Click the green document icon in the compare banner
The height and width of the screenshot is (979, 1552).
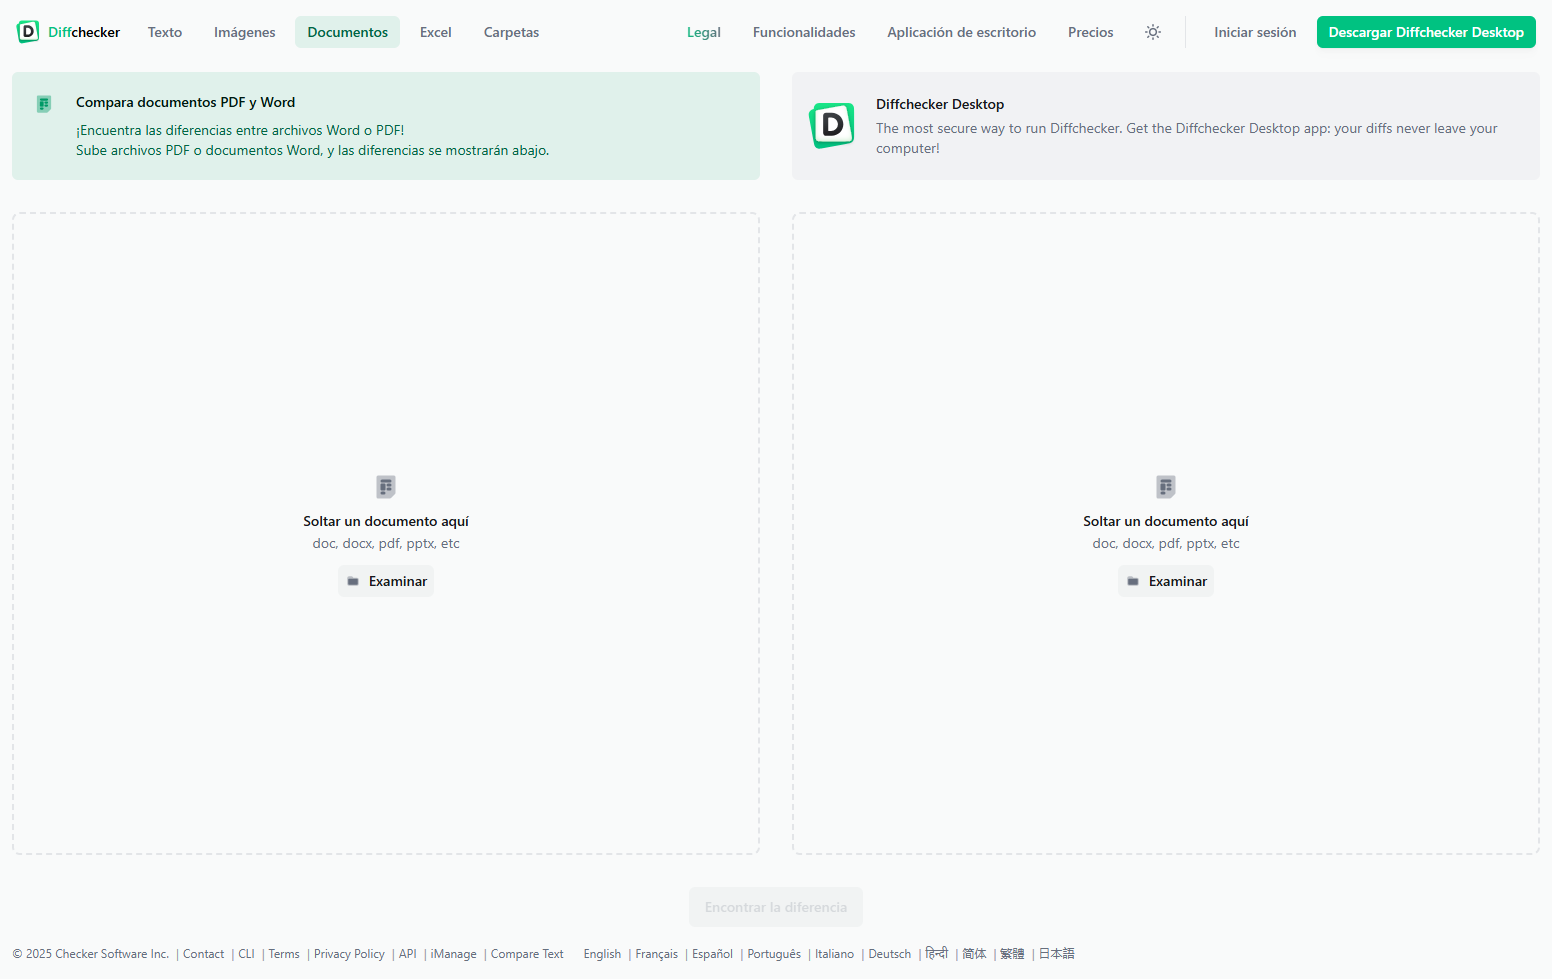pyautogui.click(x=44, y=103)
